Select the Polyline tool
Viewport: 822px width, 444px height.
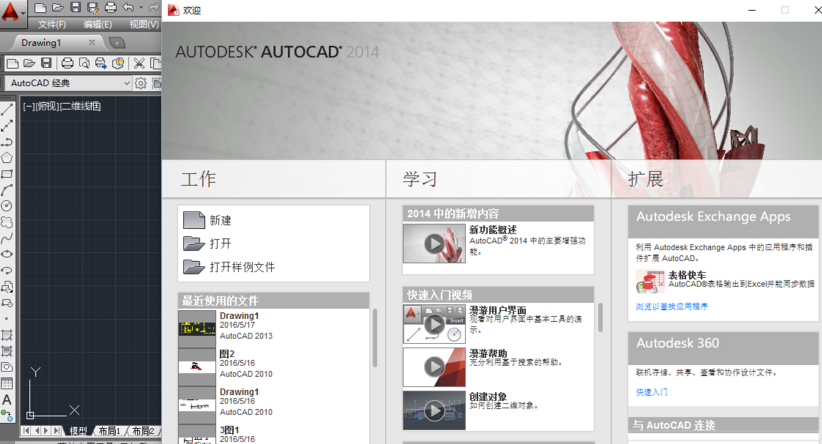(7, 142)
